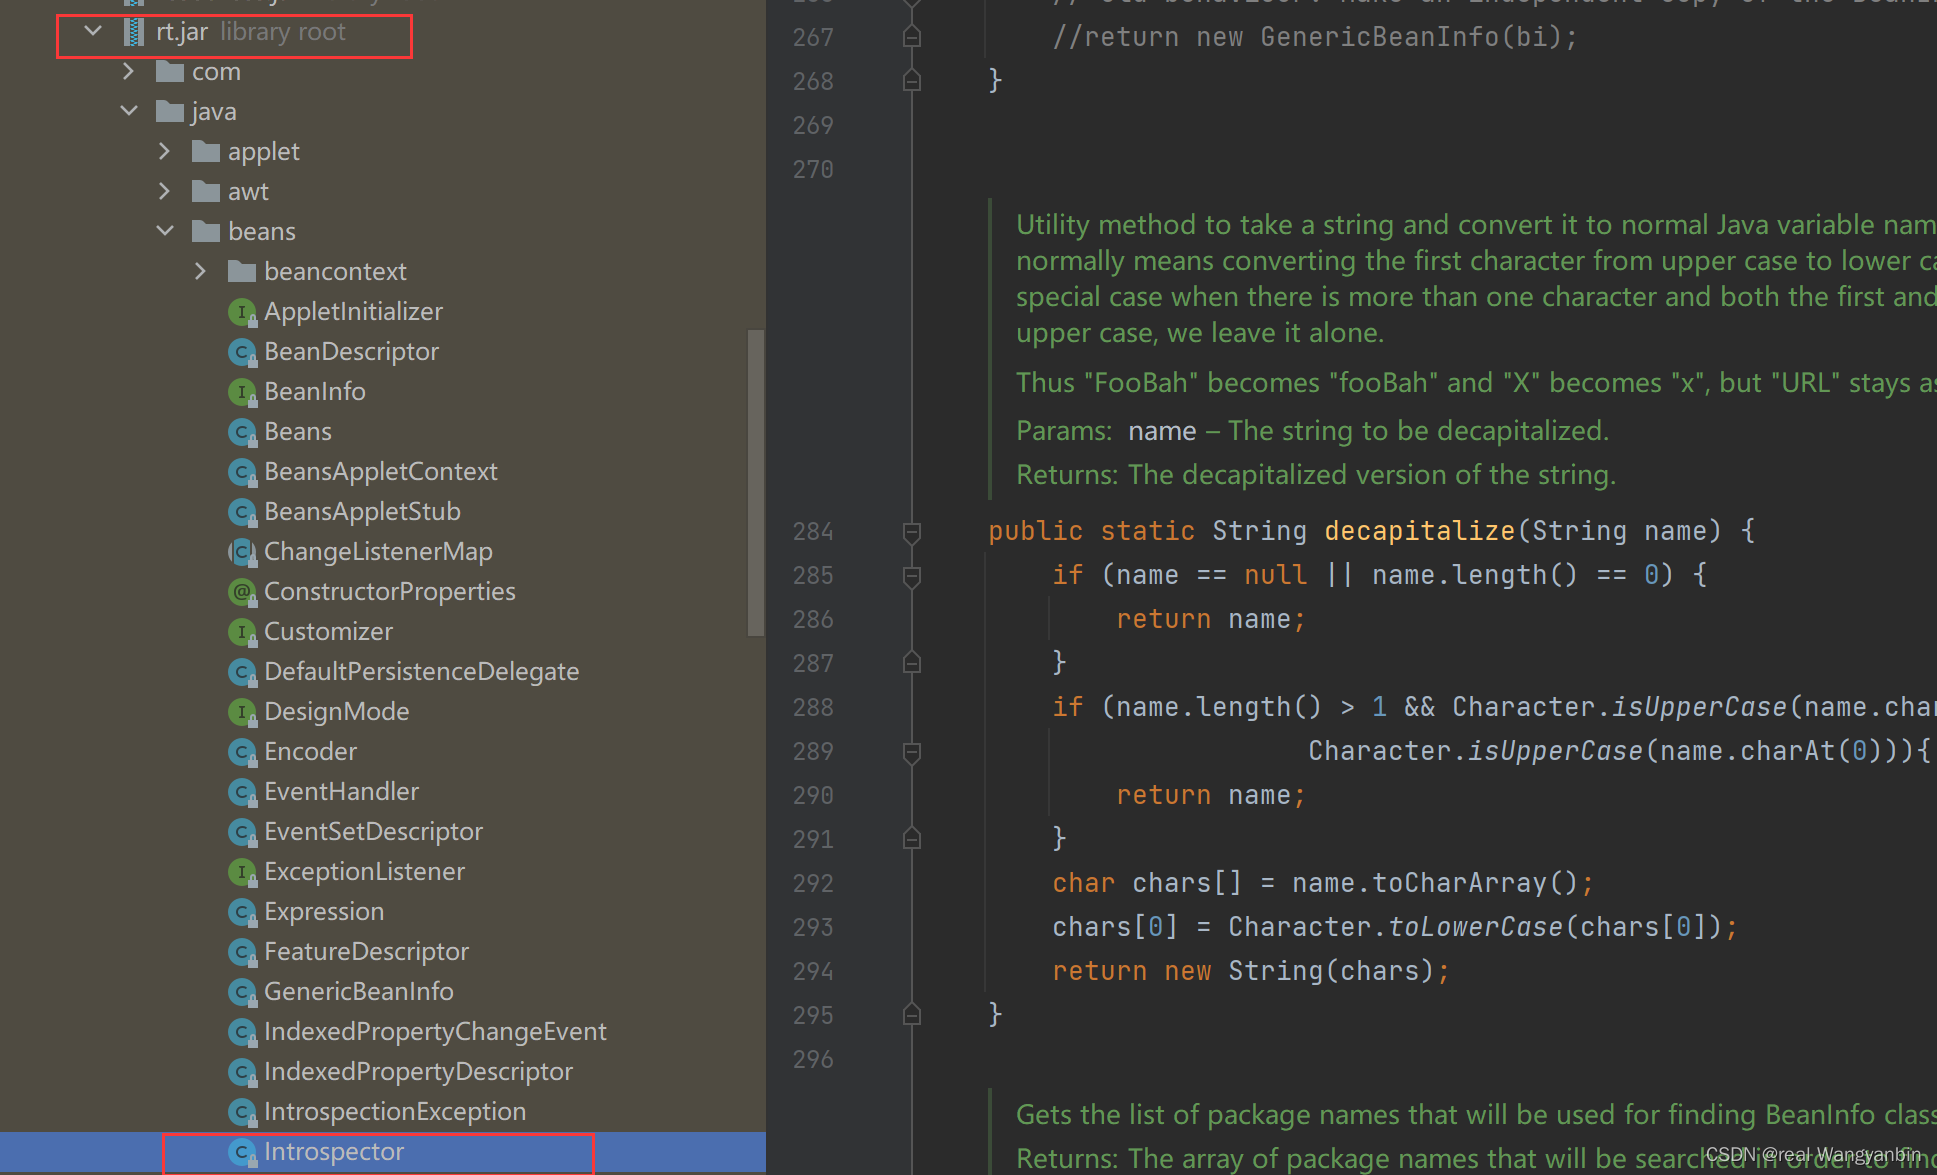Select ConstructorProperties annotation entry
Viewport: 1937px width, 1175px height.
(x=390, y=592)
